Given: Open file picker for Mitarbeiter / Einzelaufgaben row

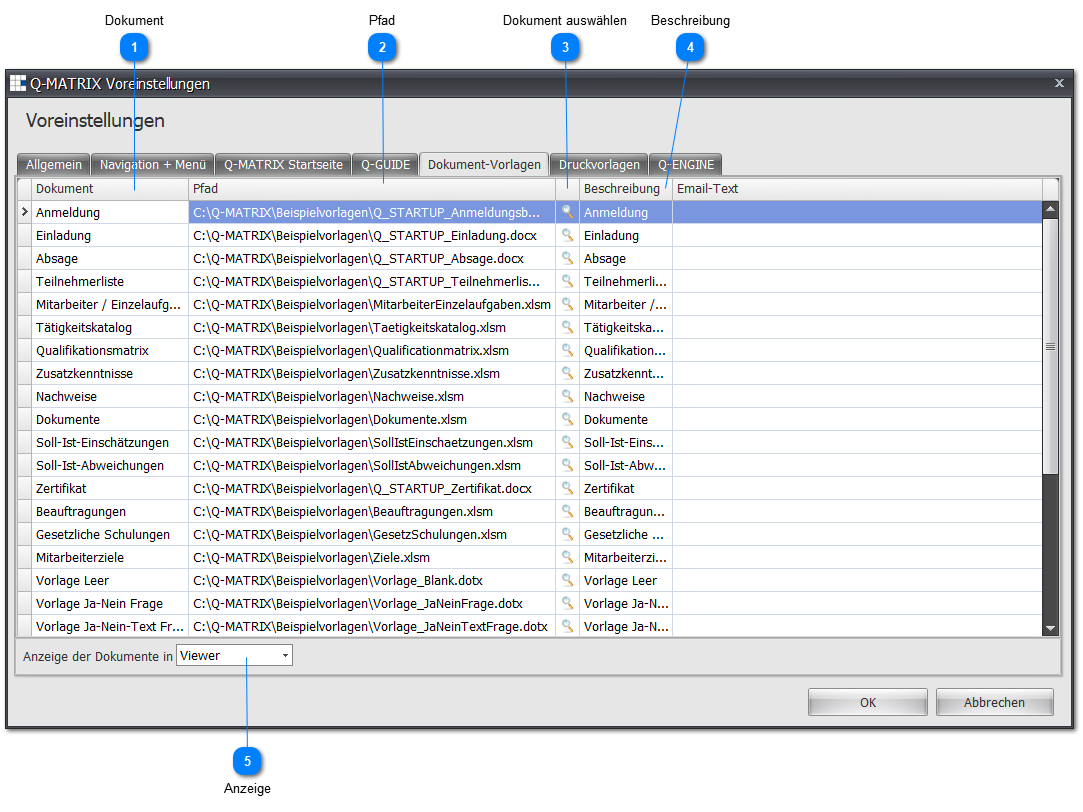Looking at the screenshot, I should point(567,304).
